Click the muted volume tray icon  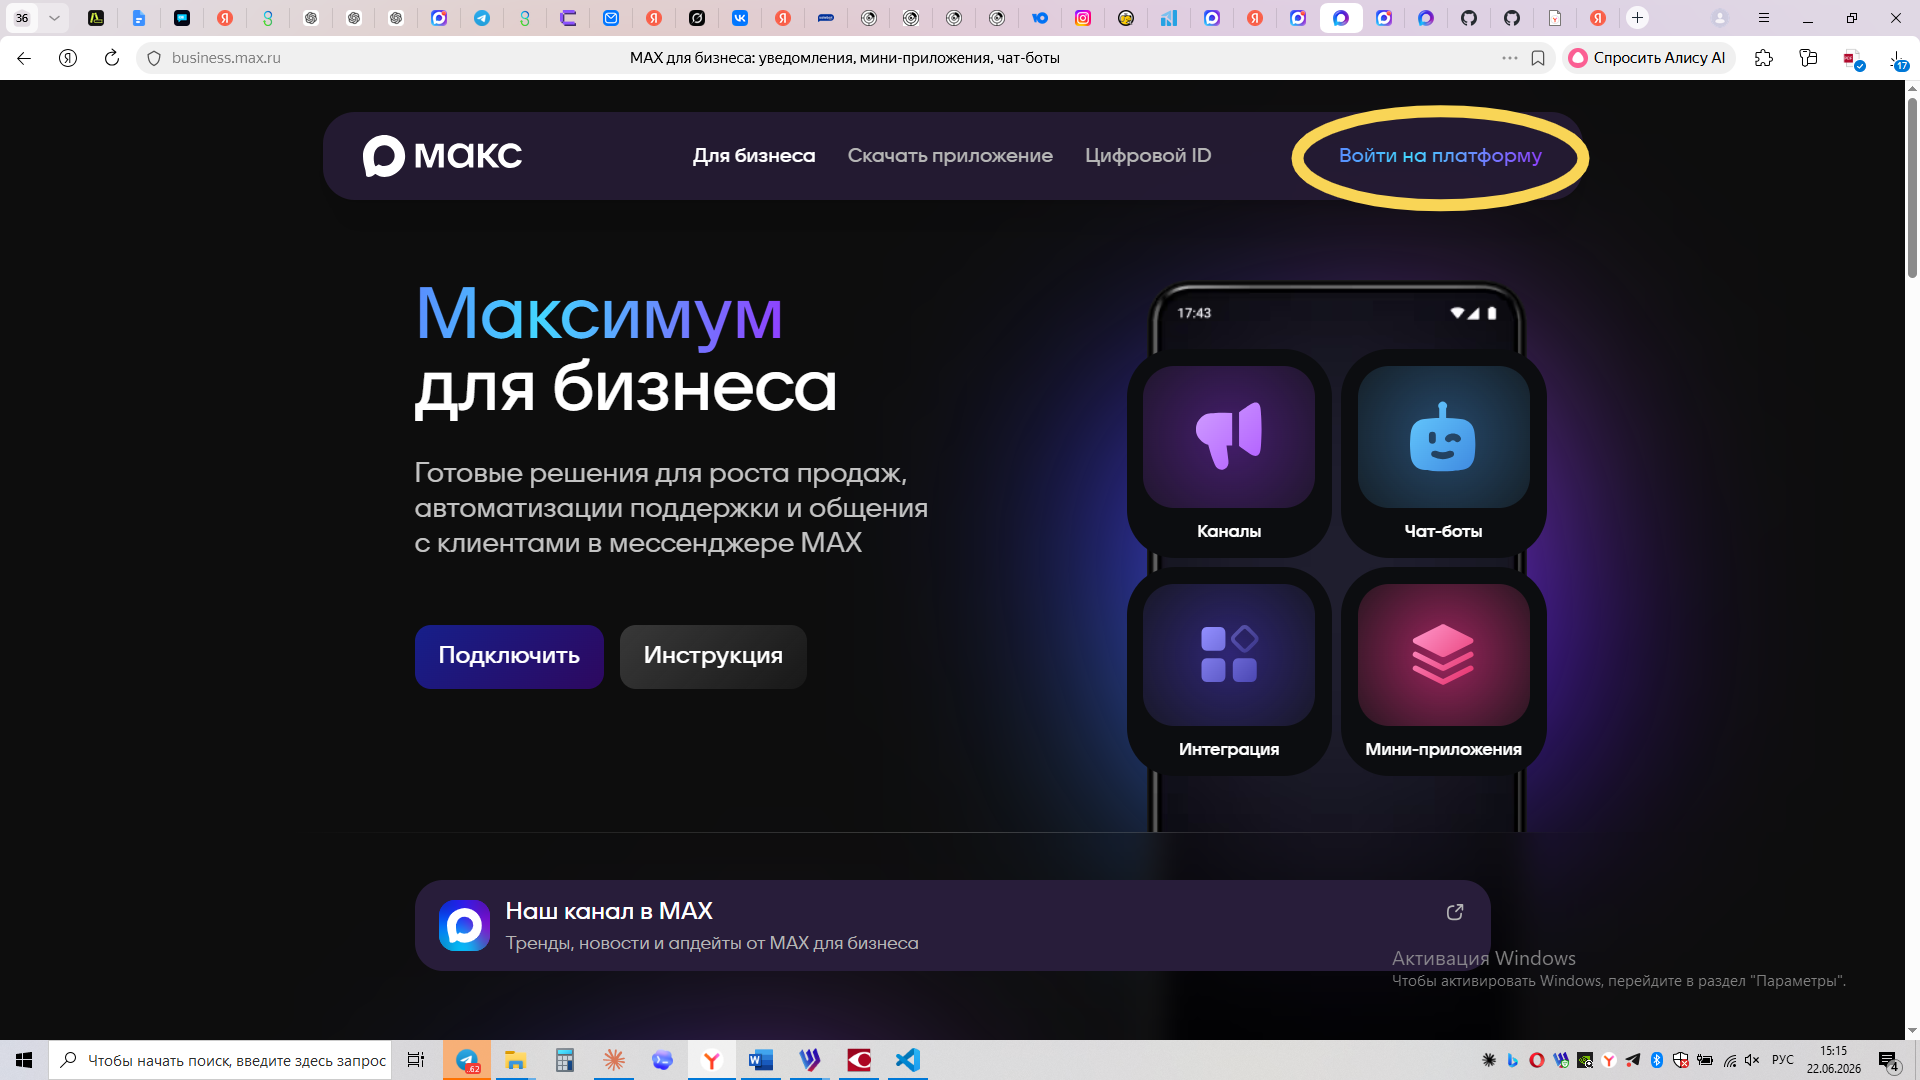click(x=1752, y=1060)
